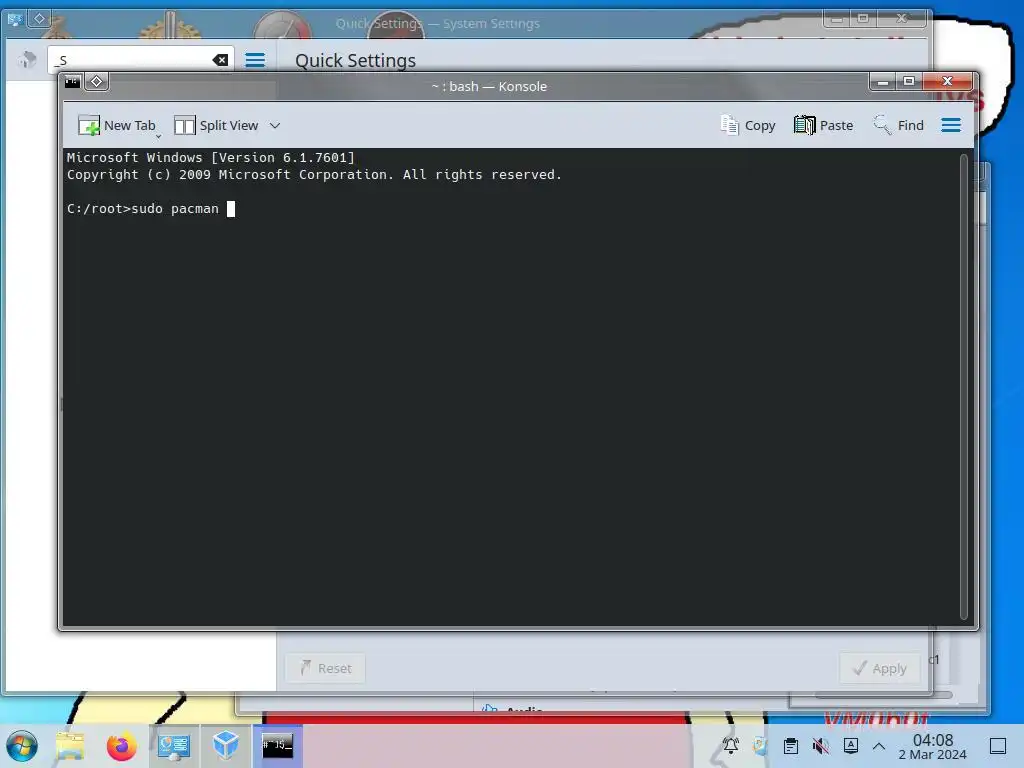Toggle the Konsole keep-on-all-desktops pin icon

tap(97, 82)
